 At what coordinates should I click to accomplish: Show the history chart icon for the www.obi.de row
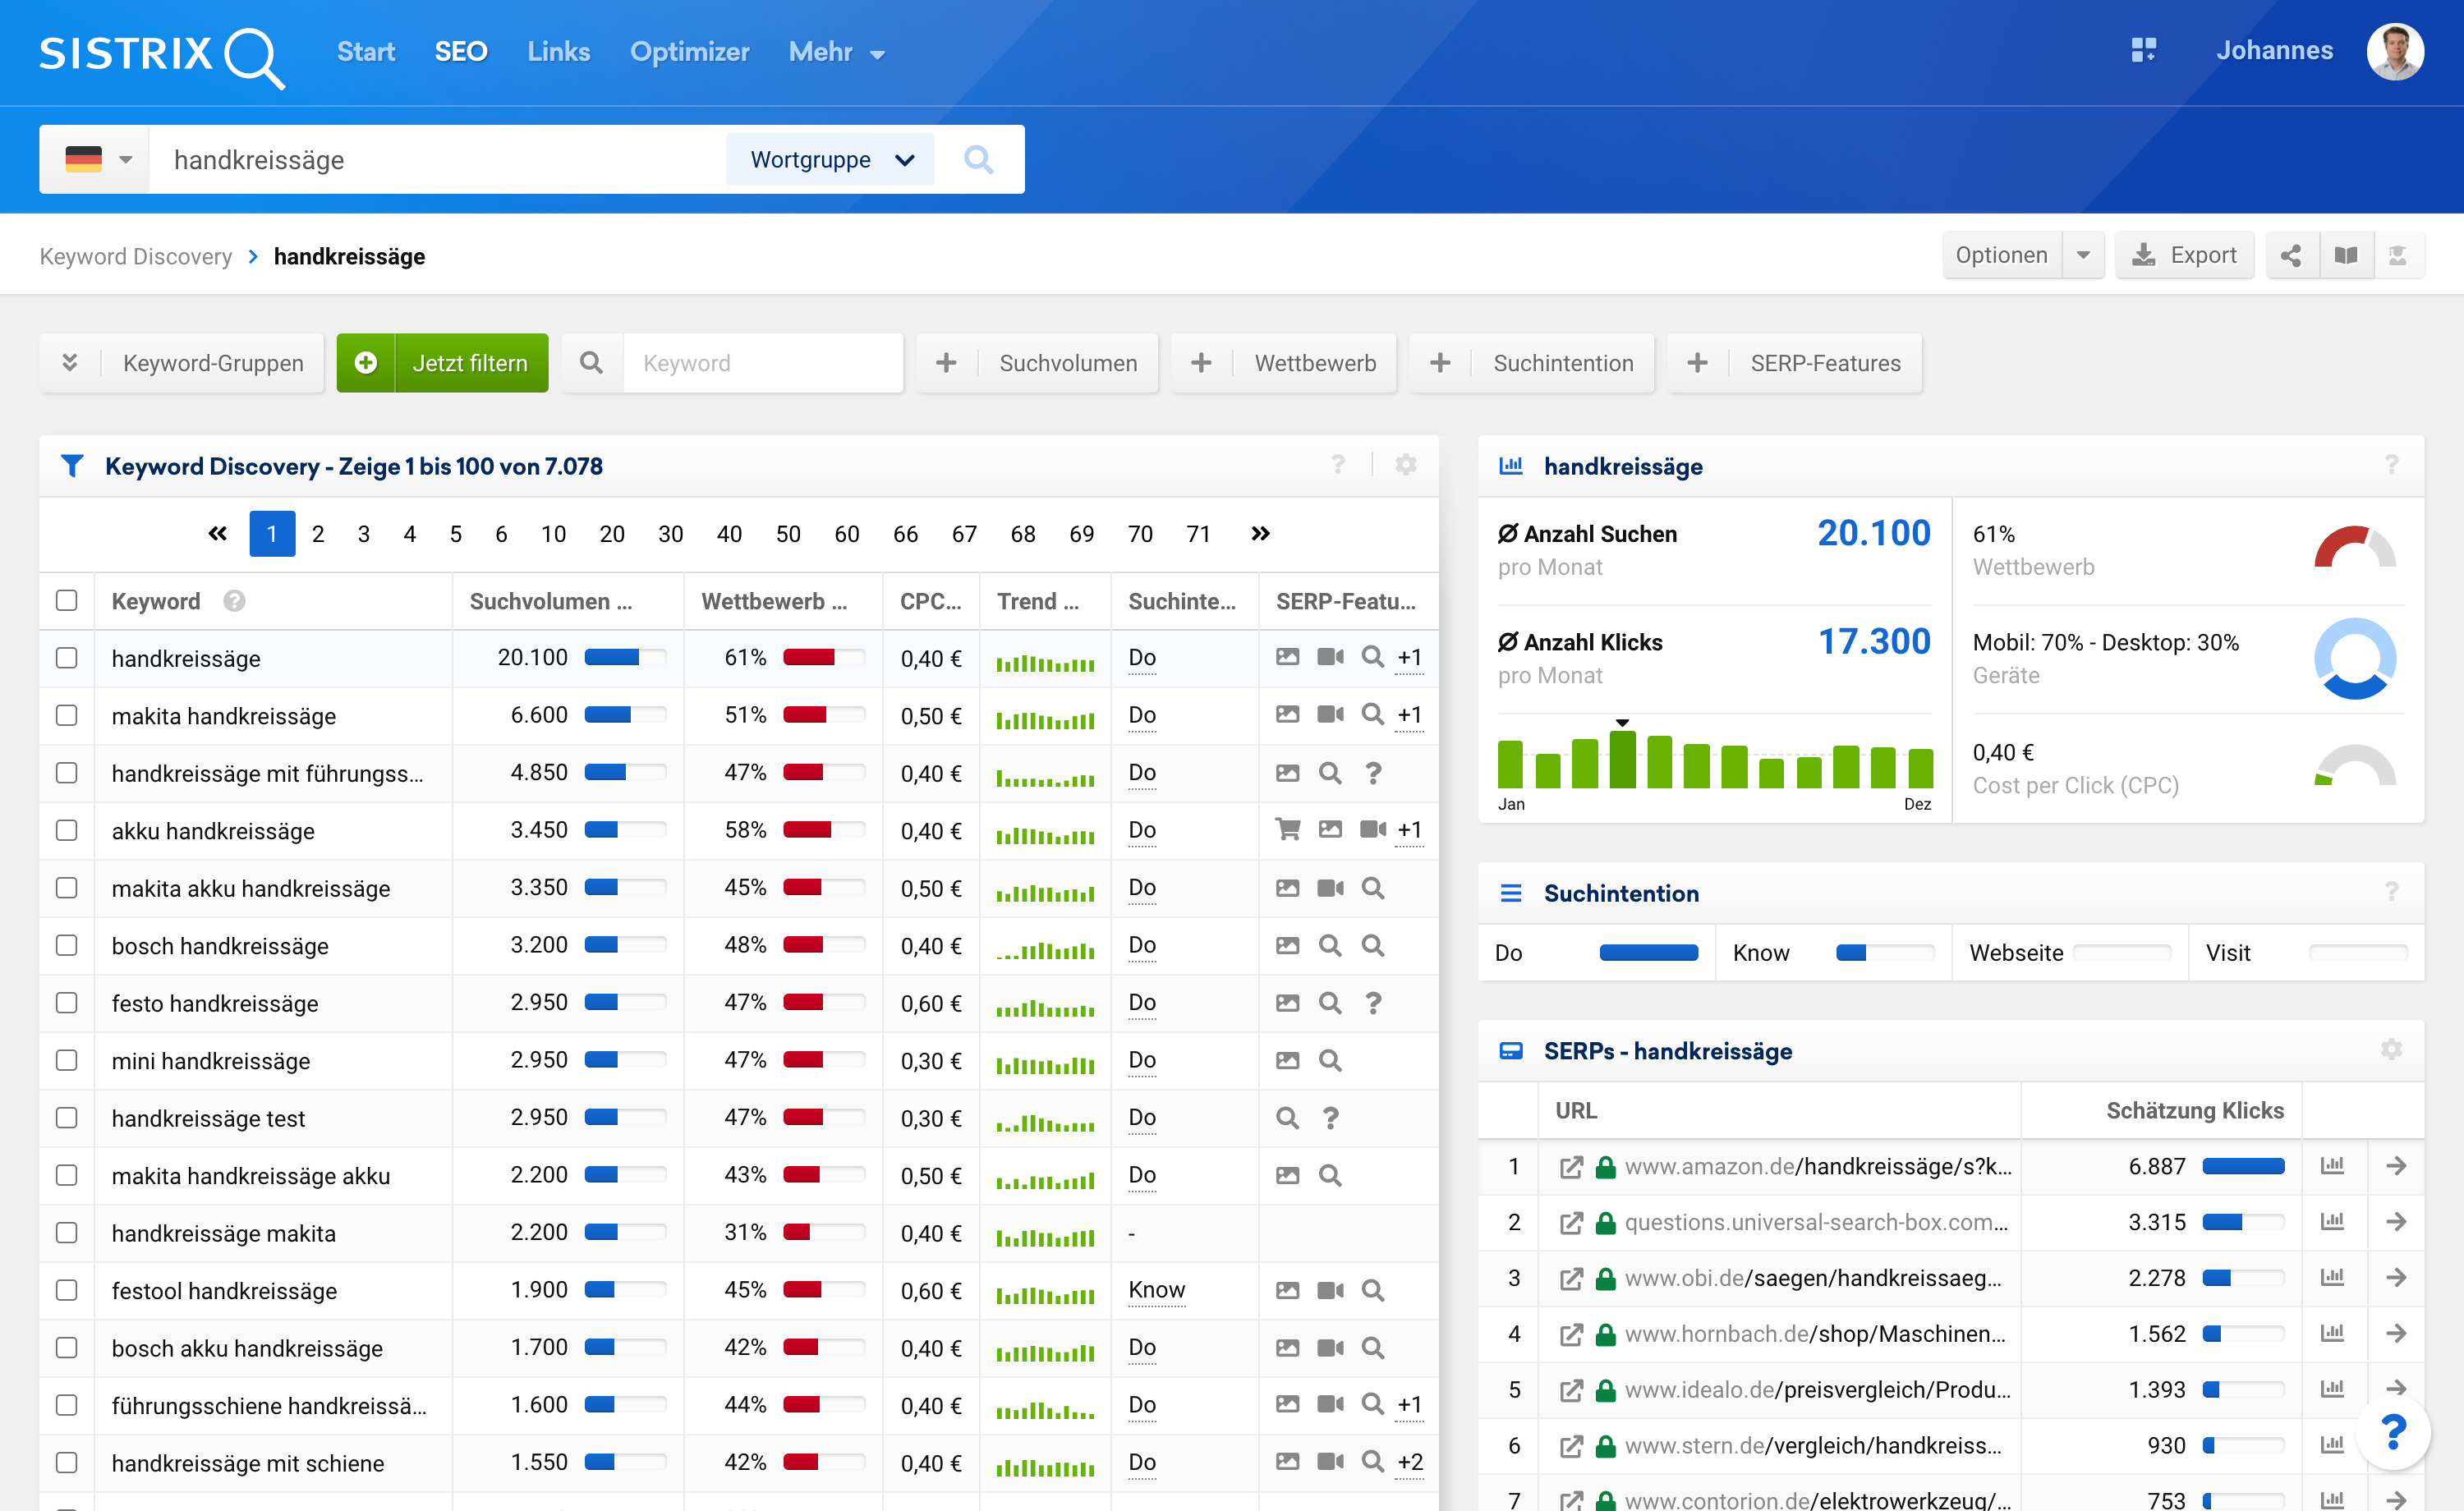click(x=2332, y=1278)
